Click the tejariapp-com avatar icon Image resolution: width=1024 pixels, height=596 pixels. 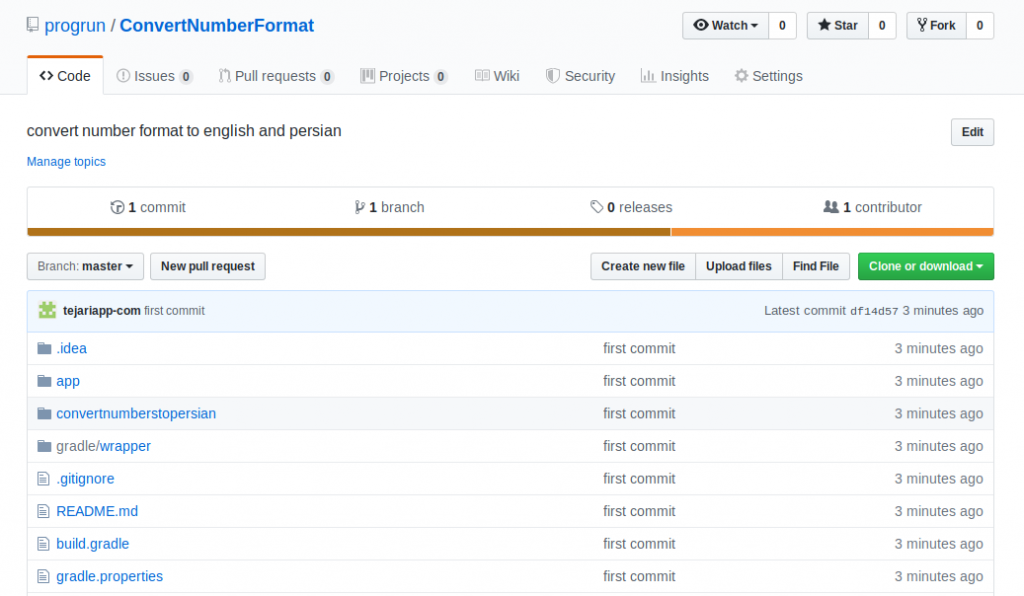pyautogui.click(x=47, y=311)
